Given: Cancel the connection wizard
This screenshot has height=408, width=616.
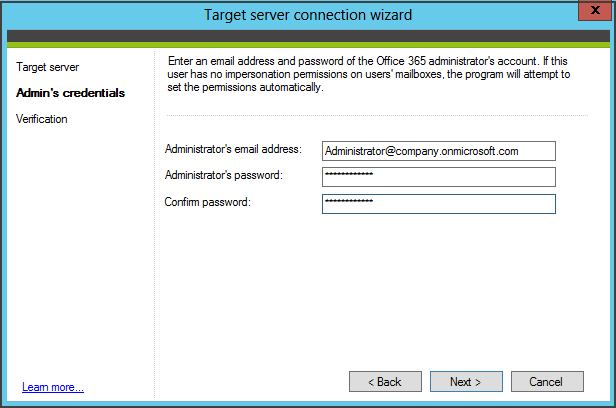Looking at the screenshot, I should click(547, 381).
